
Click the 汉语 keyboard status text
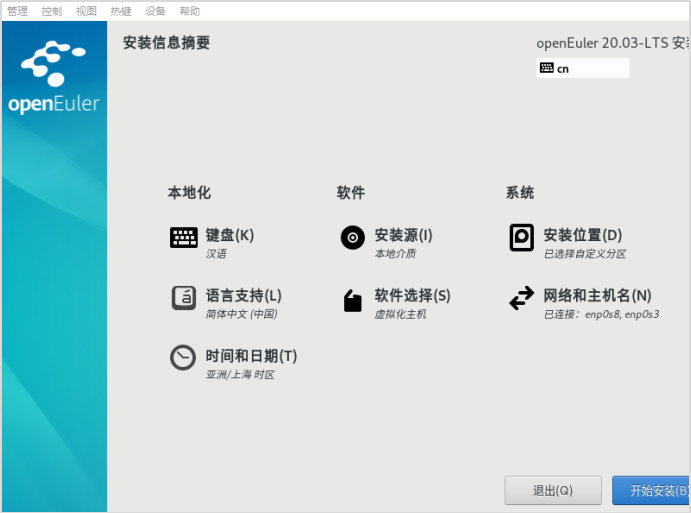point(216,254)
